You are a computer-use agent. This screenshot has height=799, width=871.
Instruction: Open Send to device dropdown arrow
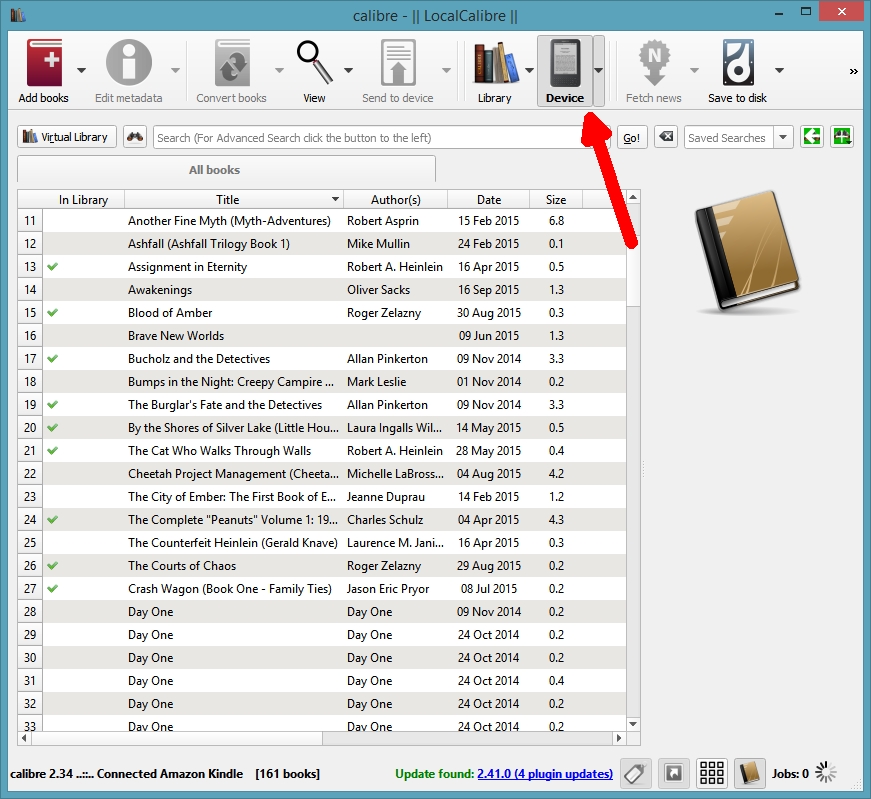point(446,71)
